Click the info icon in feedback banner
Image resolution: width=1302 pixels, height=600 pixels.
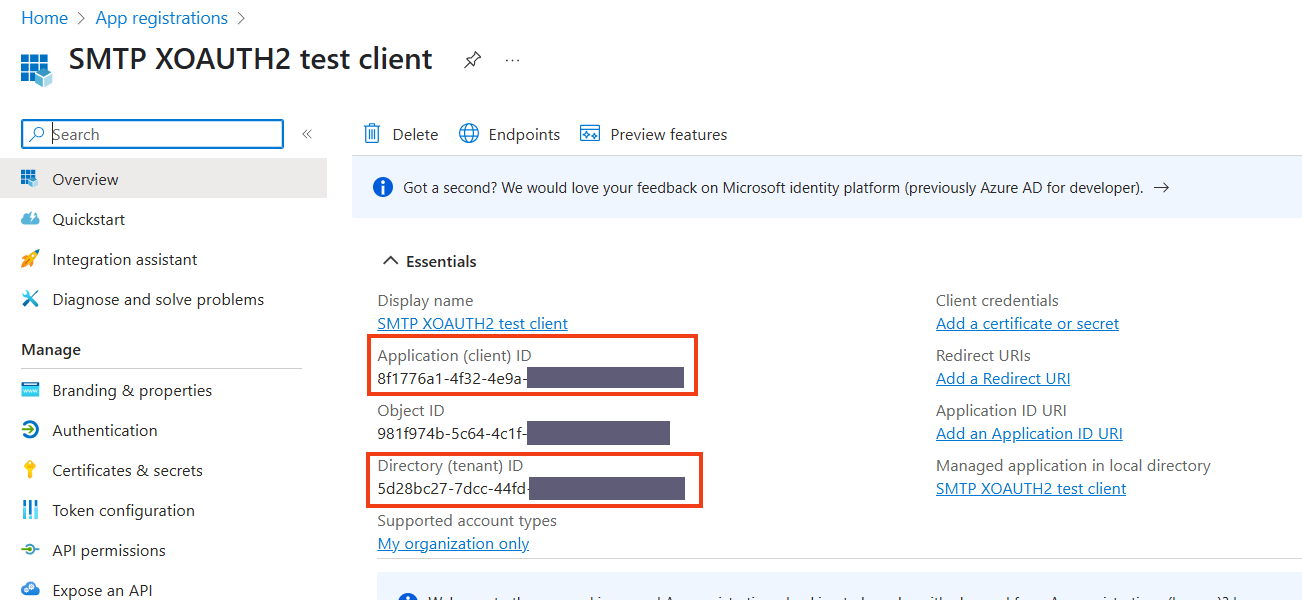tap(382, 187)
